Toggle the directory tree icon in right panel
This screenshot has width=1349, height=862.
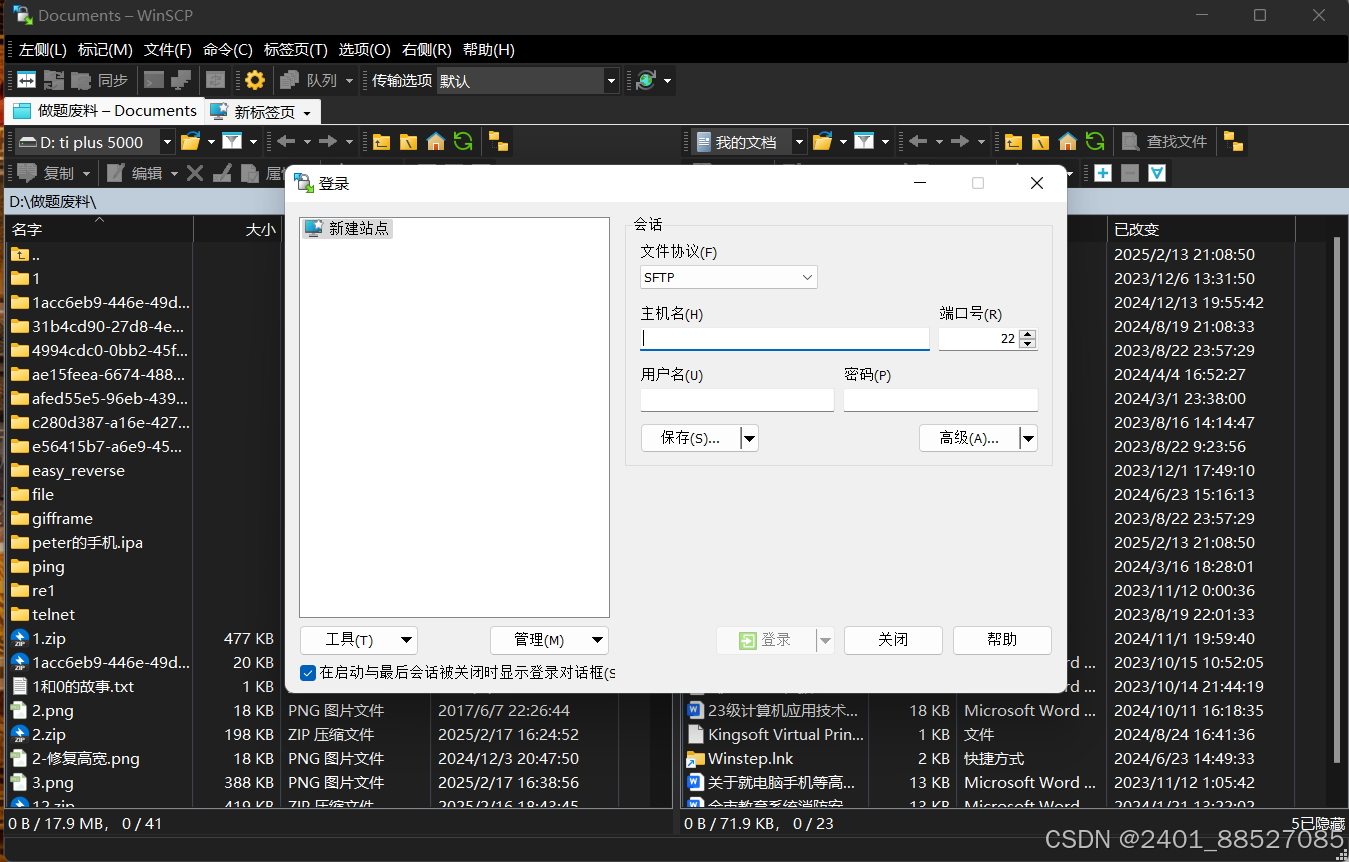1234,142
